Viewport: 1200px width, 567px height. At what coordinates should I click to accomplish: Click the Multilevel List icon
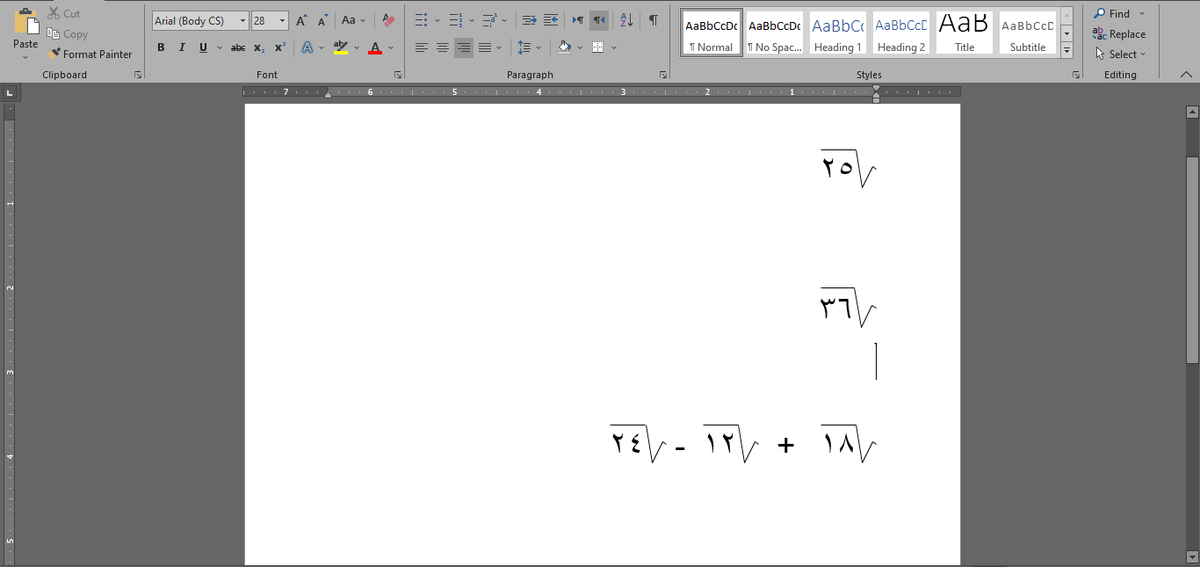[x=489, y=21]
